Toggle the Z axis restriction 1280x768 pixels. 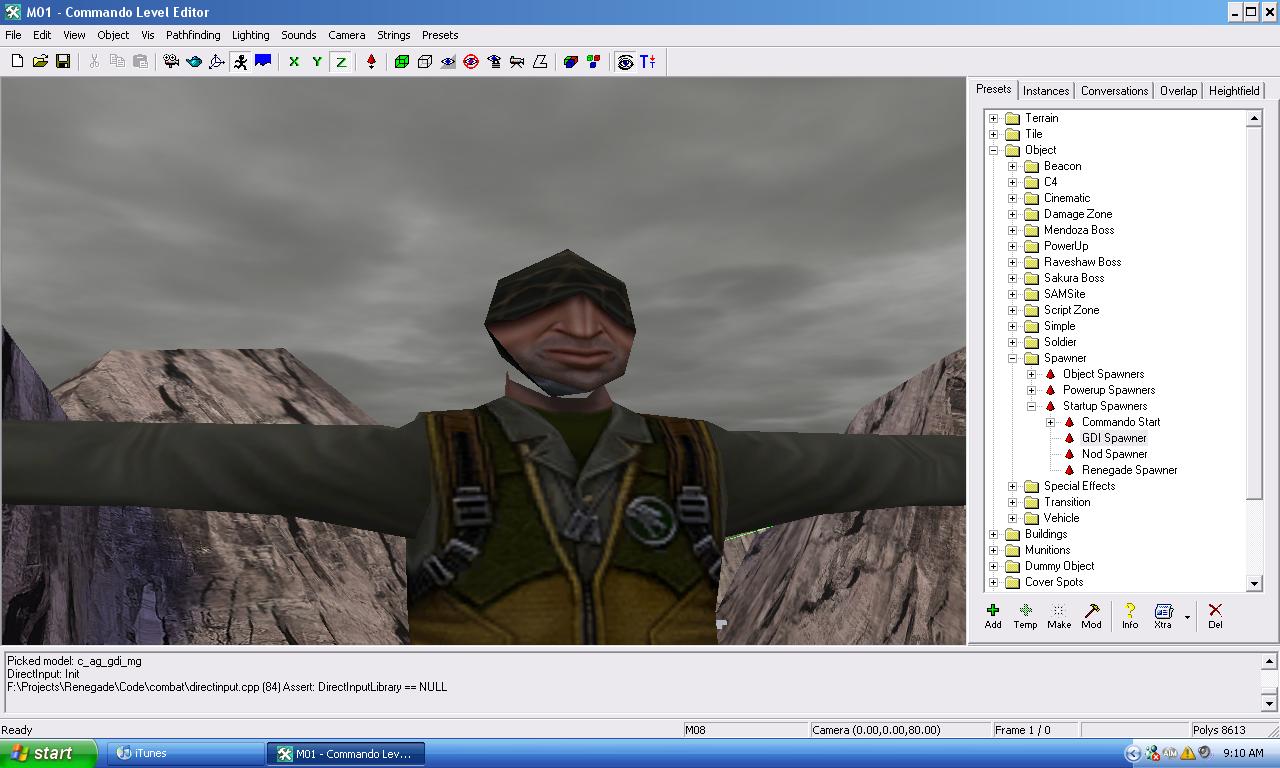[x=341, y=62]
